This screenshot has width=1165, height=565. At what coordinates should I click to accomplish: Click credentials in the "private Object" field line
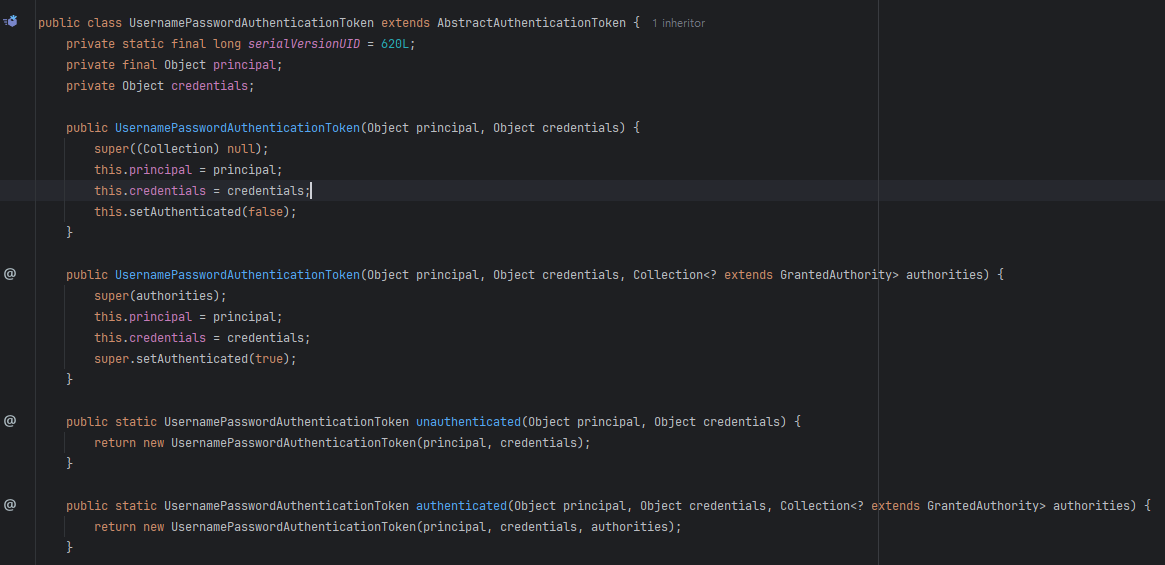pos(210,85)
